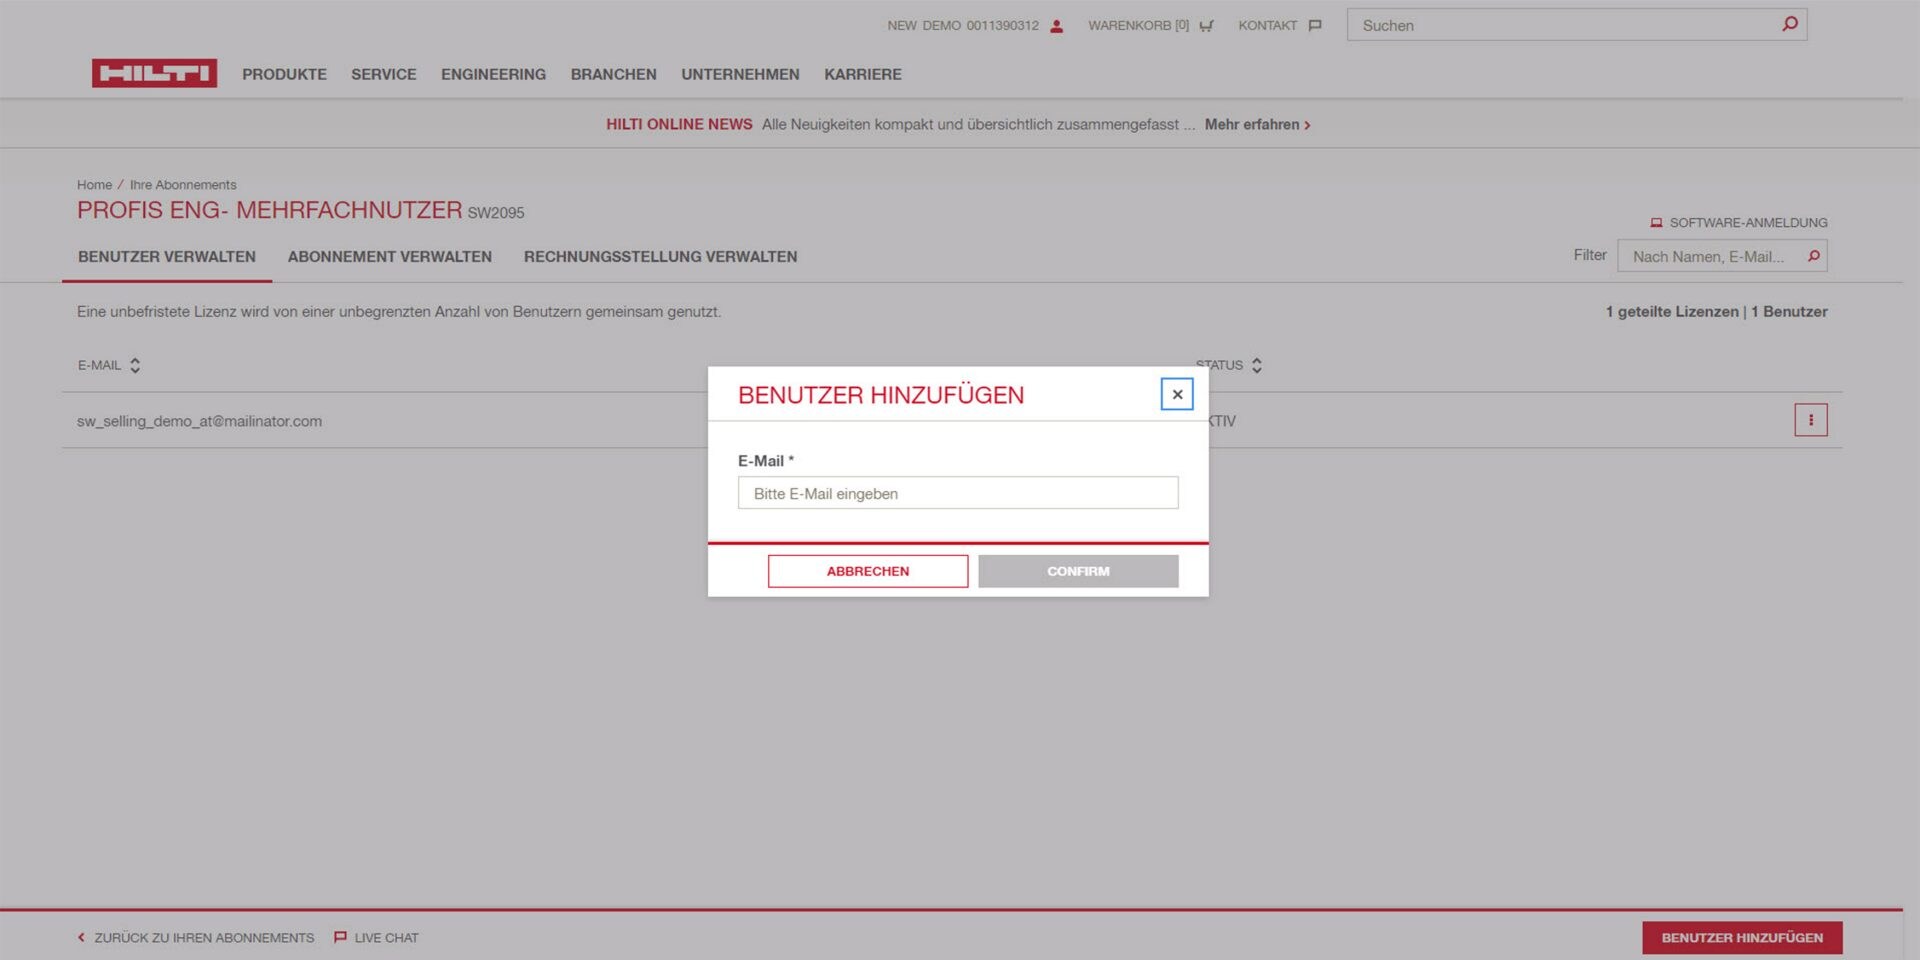Click the Kontakt flag icon

click(1315, 26)
